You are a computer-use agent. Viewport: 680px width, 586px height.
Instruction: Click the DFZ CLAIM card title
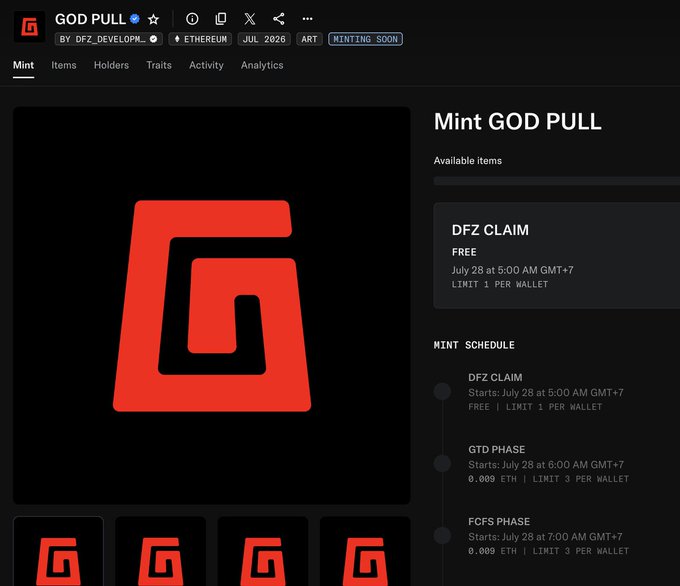490,230
